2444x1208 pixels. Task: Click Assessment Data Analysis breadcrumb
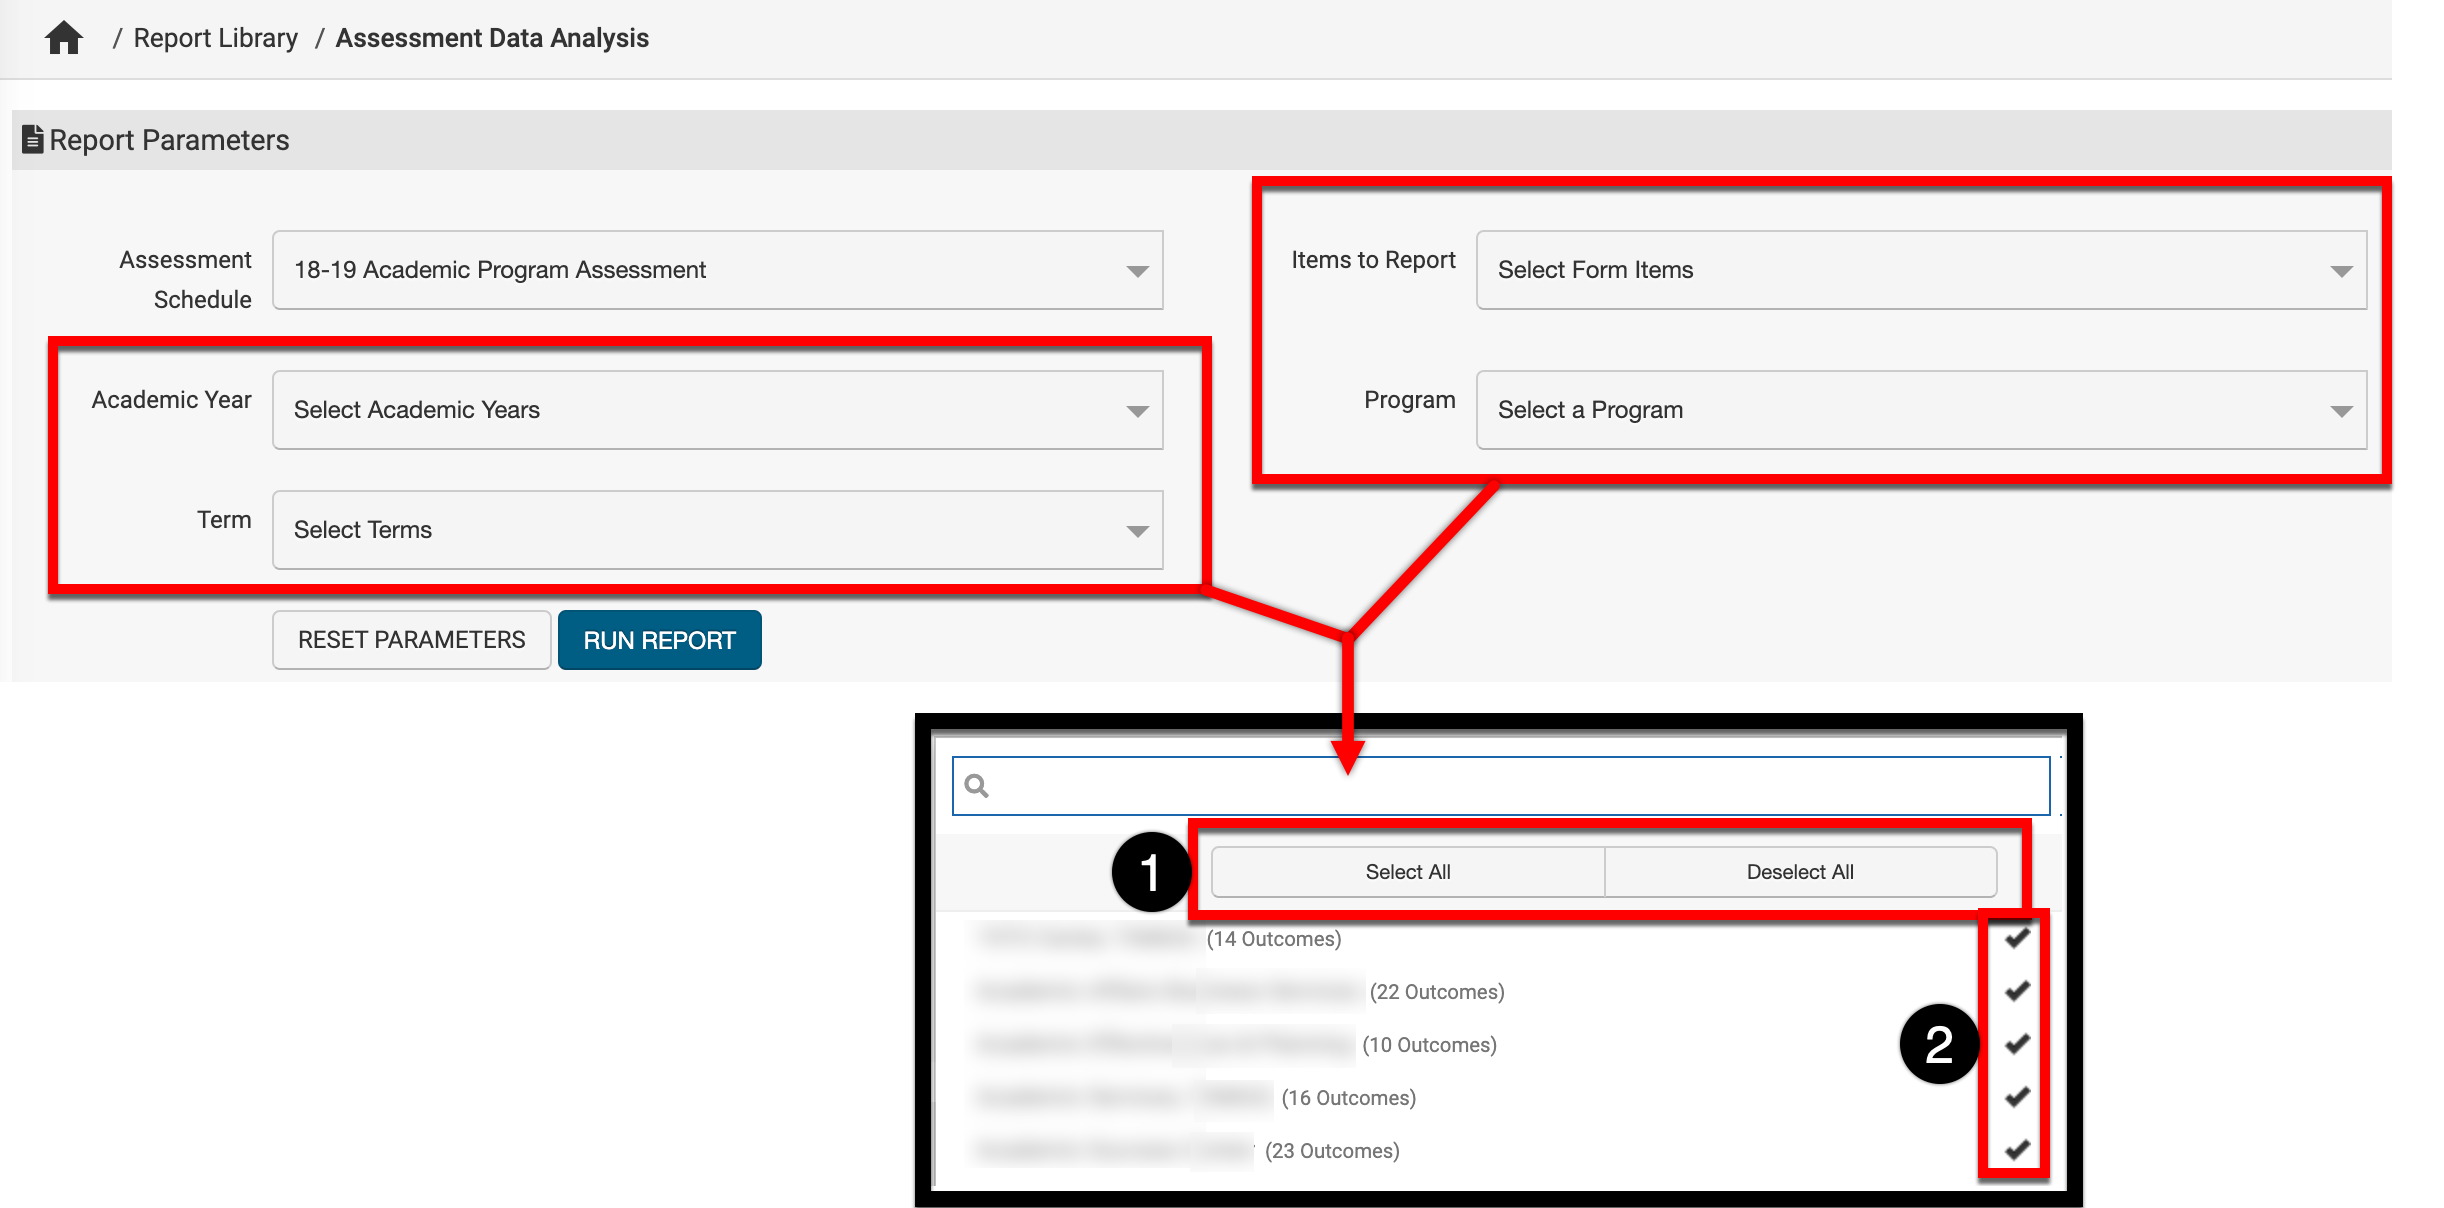[492, 38]
